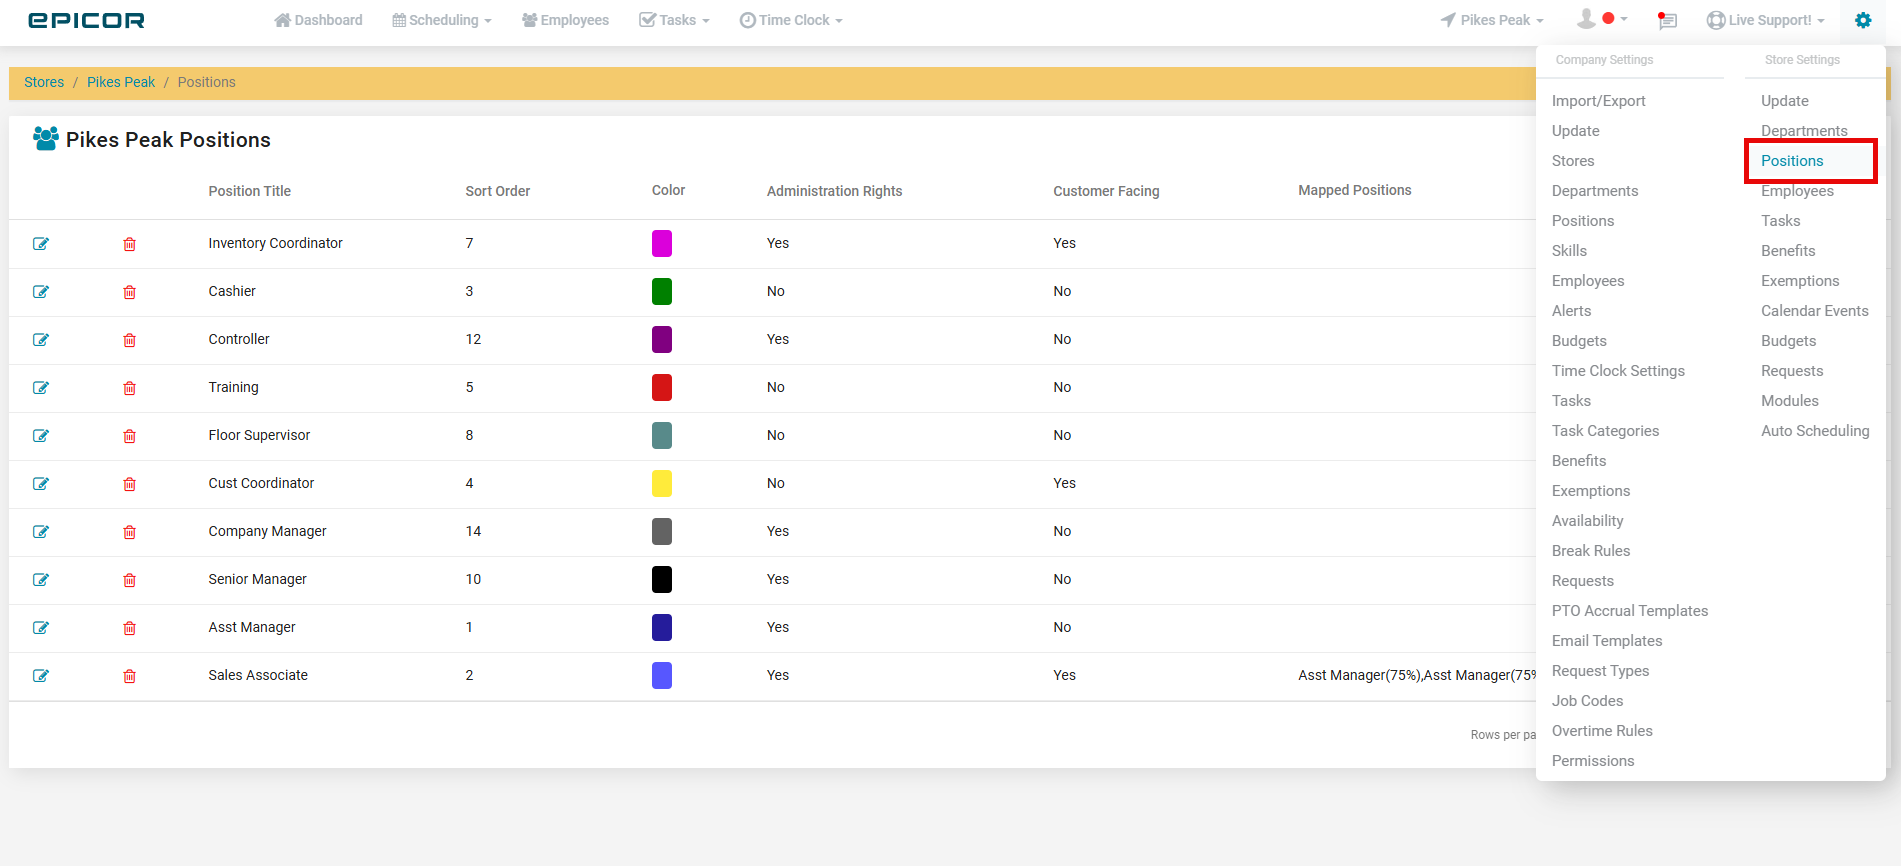Click the Pikes Peak breadcrumb link
This screenshot has height=866, width=1901.
click(x=121, y=82)
